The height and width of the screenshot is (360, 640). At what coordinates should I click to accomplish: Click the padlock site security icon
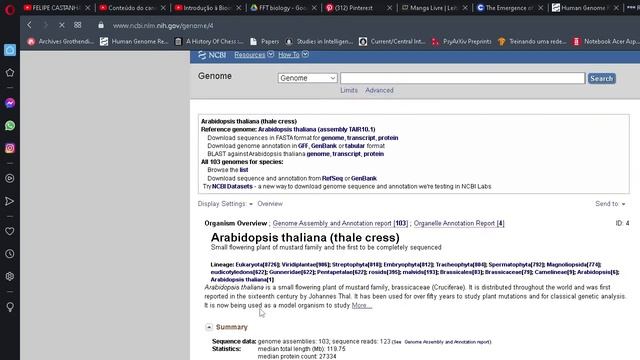click(x=101, y=25)
